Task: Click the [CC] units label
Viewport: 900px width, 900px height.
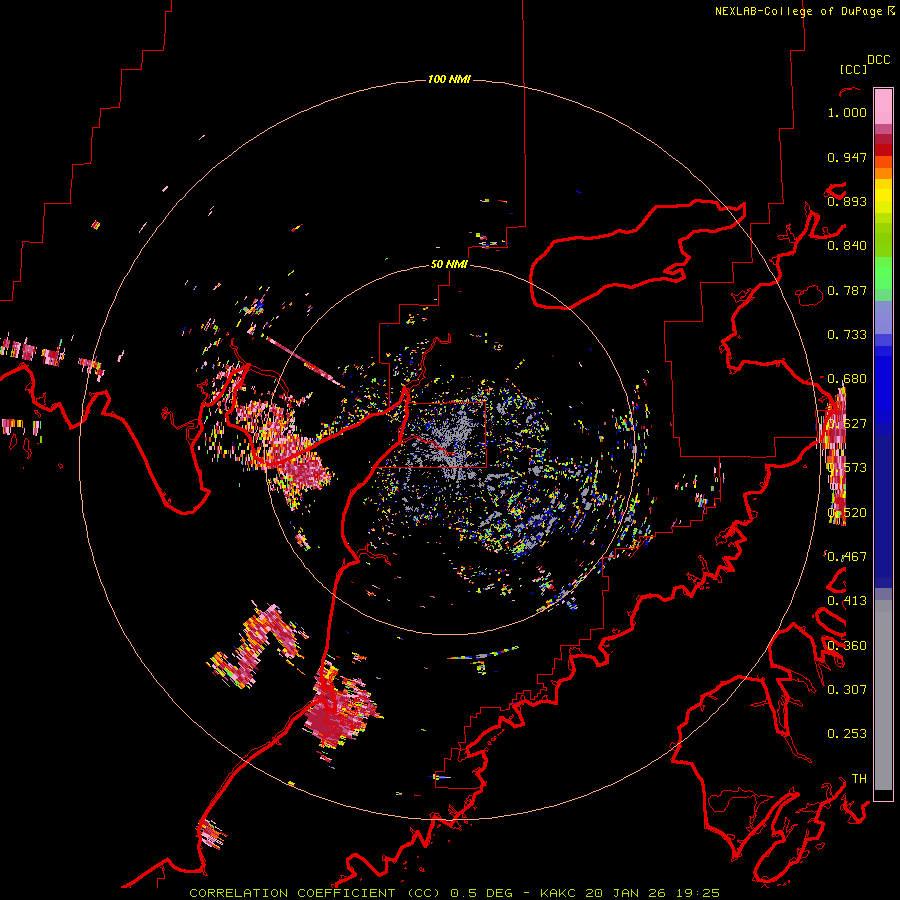Action: click(x=853, y=69)
